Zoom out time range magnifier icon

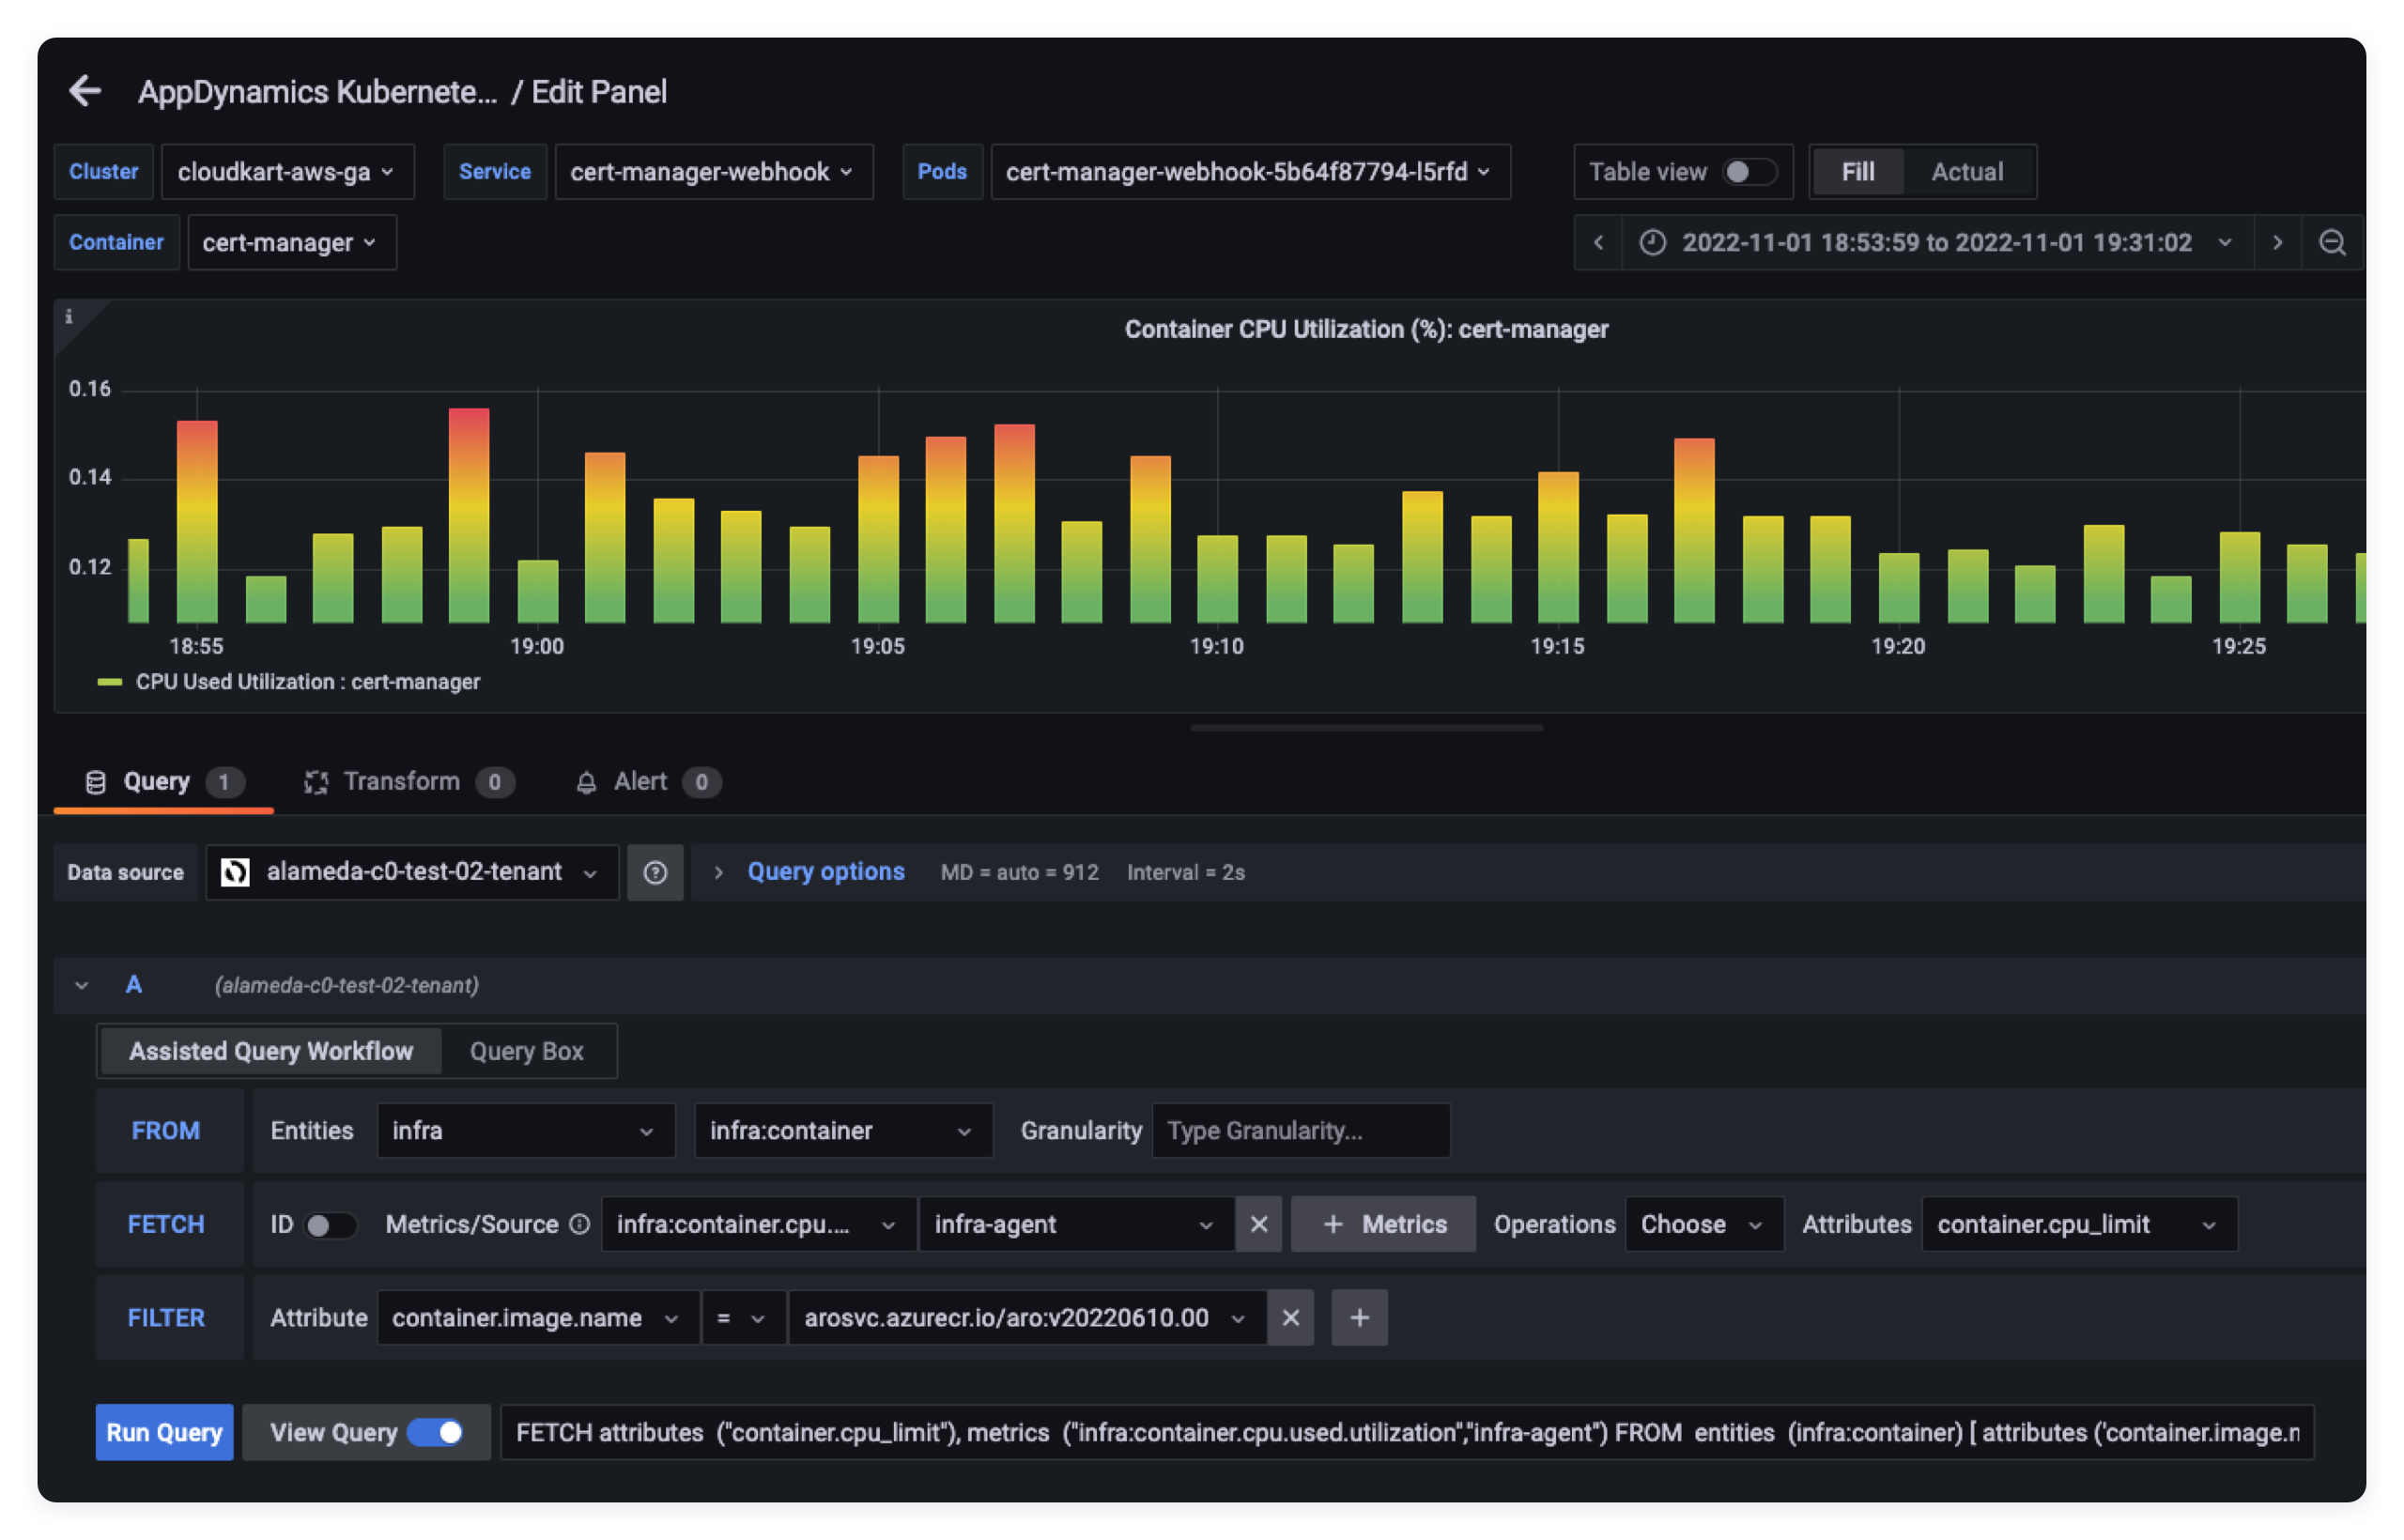click(x=2332, y=243)
